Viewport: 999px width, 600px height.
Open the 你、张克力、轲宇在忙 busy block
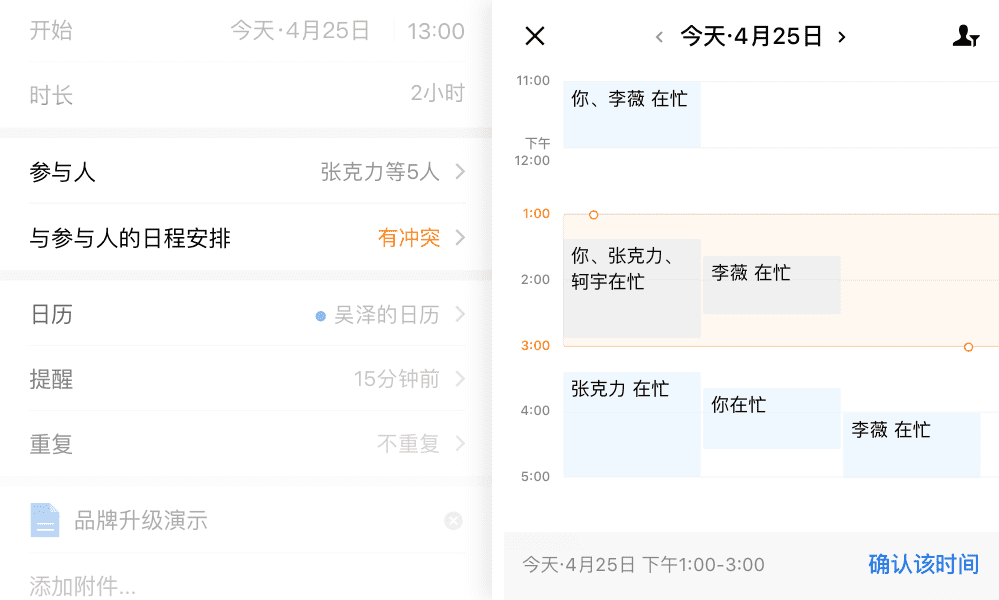point(631,288)
